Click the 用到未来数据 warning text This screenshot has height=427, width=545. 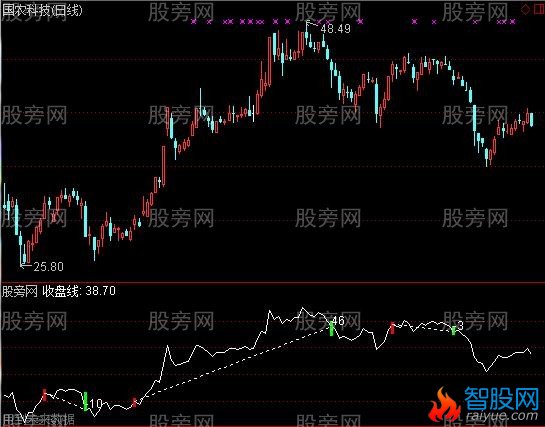pyautogui.click(x=38, y=419)
